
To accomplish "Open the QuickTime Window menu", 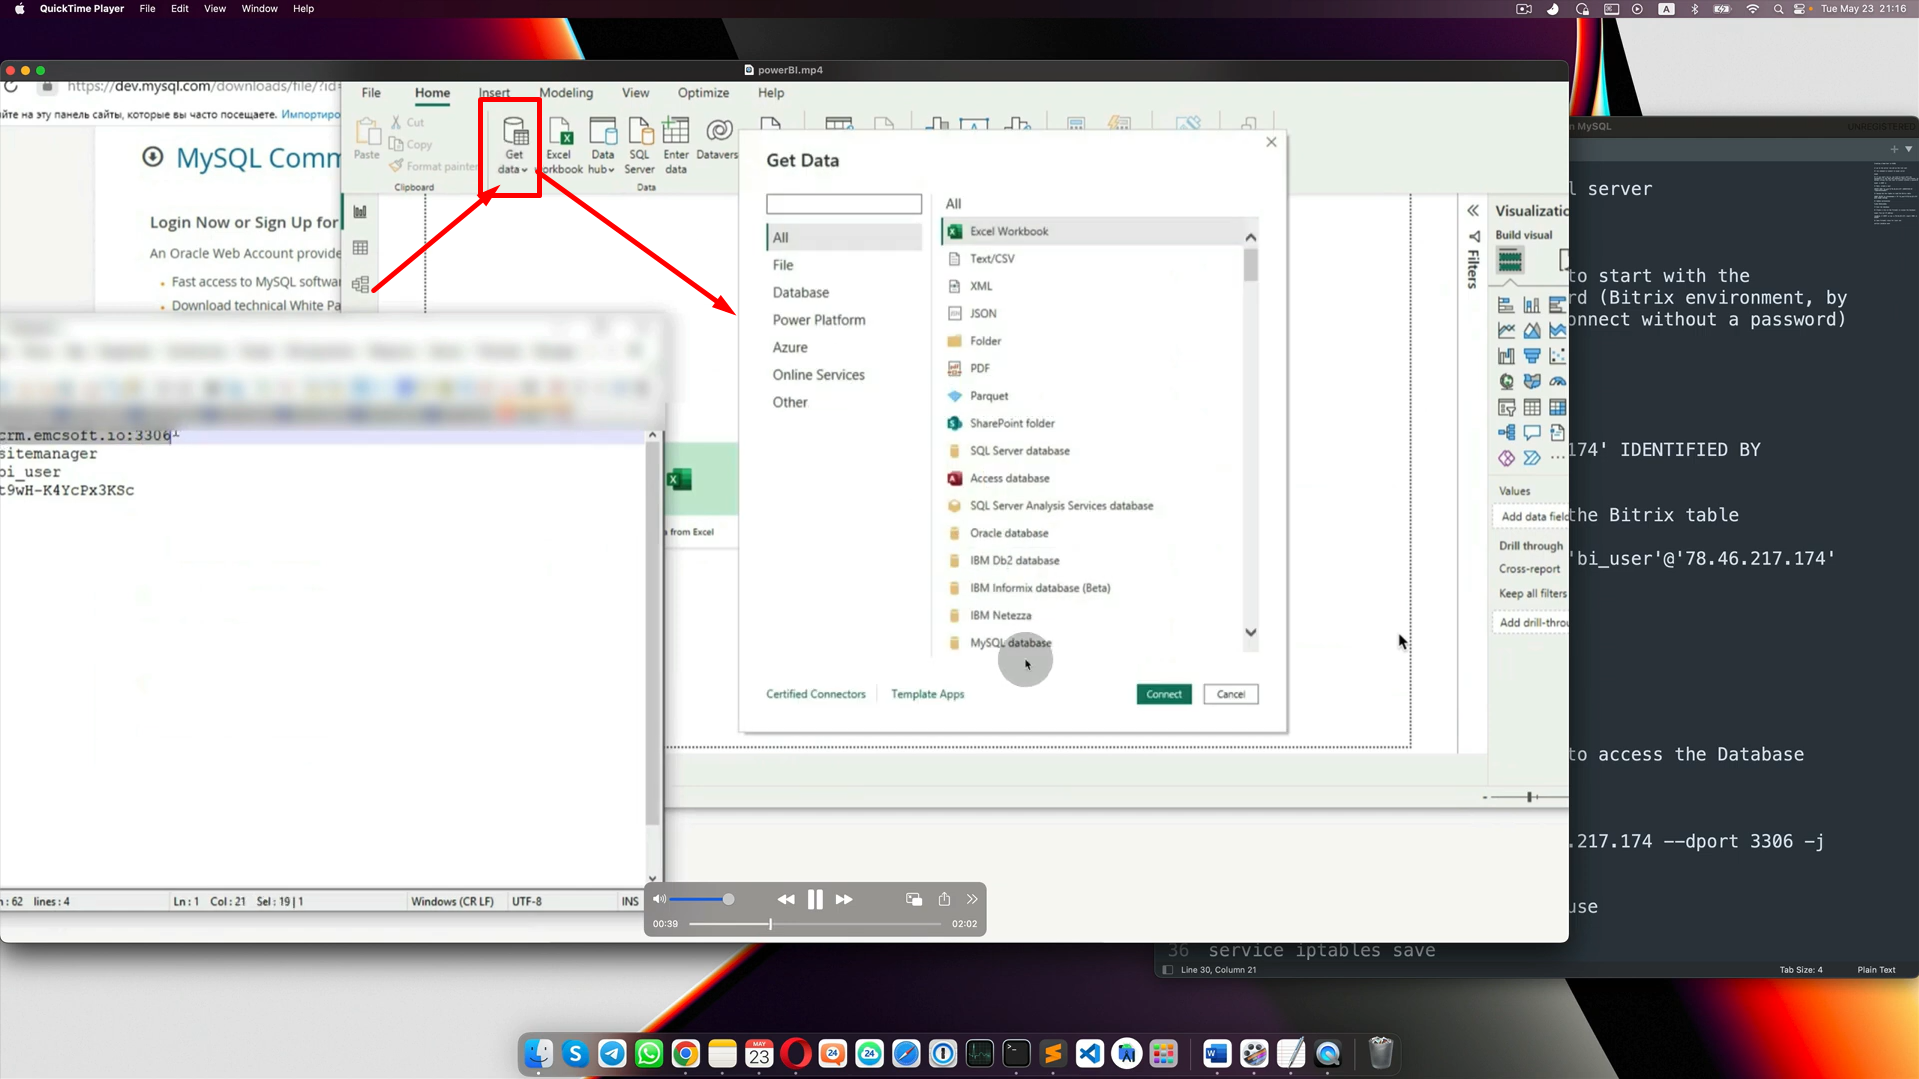I will click(x=259, y=9).
